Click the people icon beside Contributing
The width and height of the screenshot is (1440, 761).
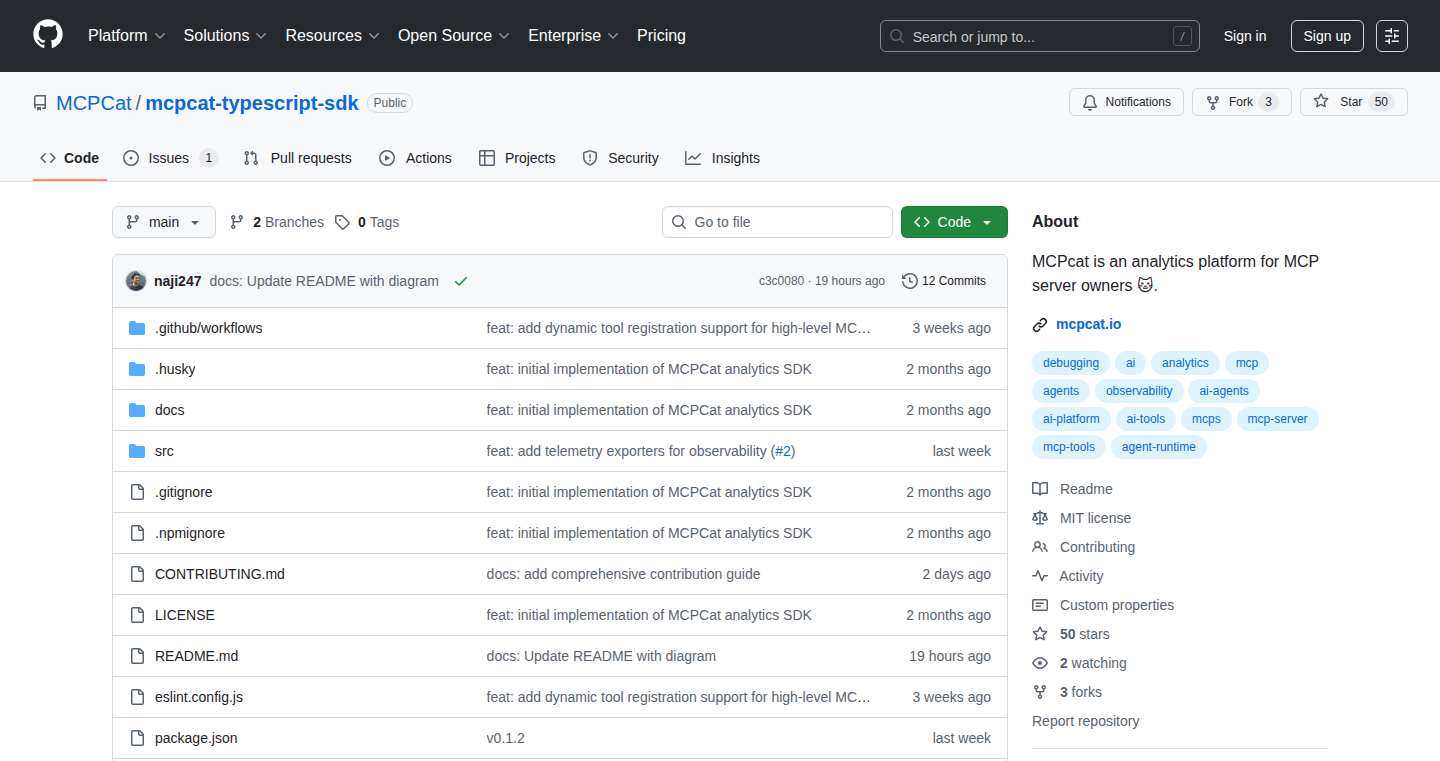tap(1040, 547)
